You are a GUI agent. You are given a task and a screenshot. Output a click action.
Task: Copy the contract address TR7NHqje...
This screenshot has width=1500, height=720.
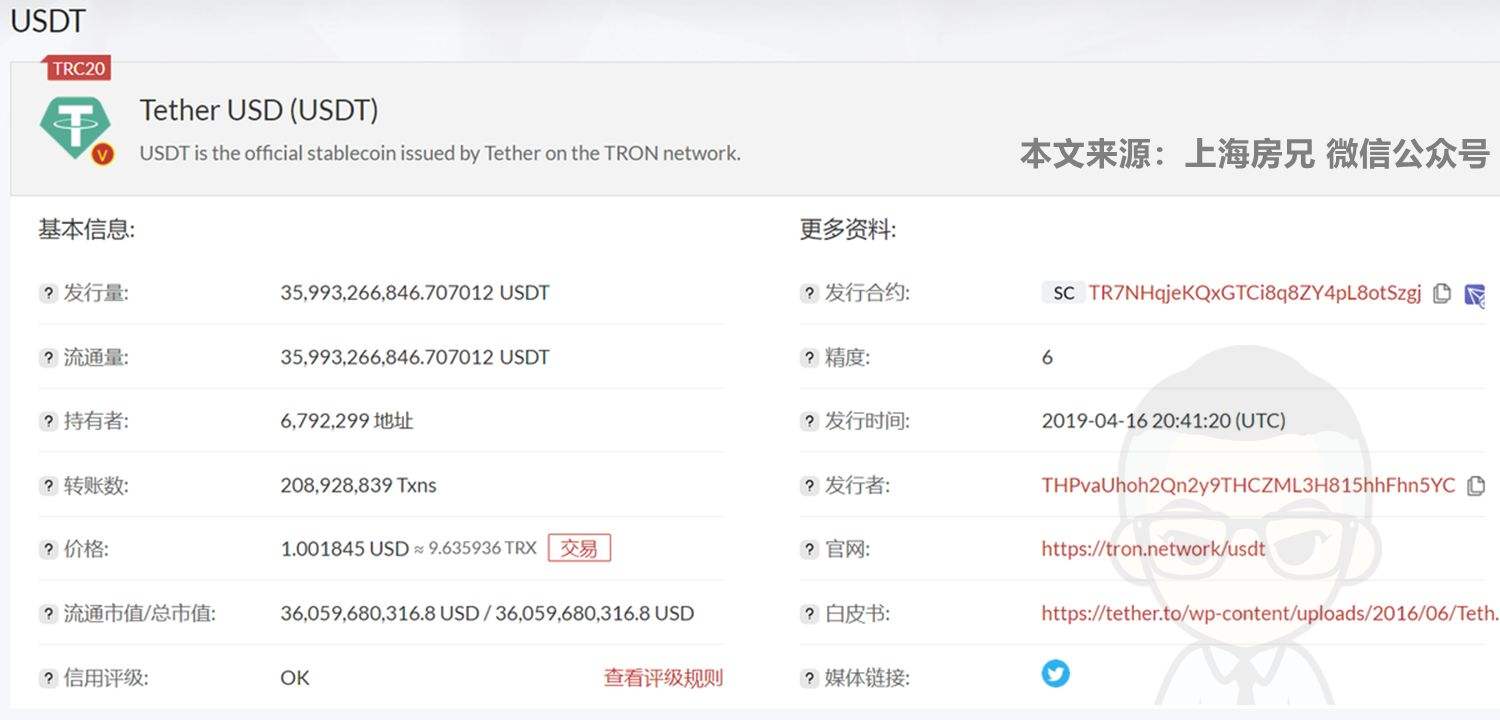pos(1442,293)
